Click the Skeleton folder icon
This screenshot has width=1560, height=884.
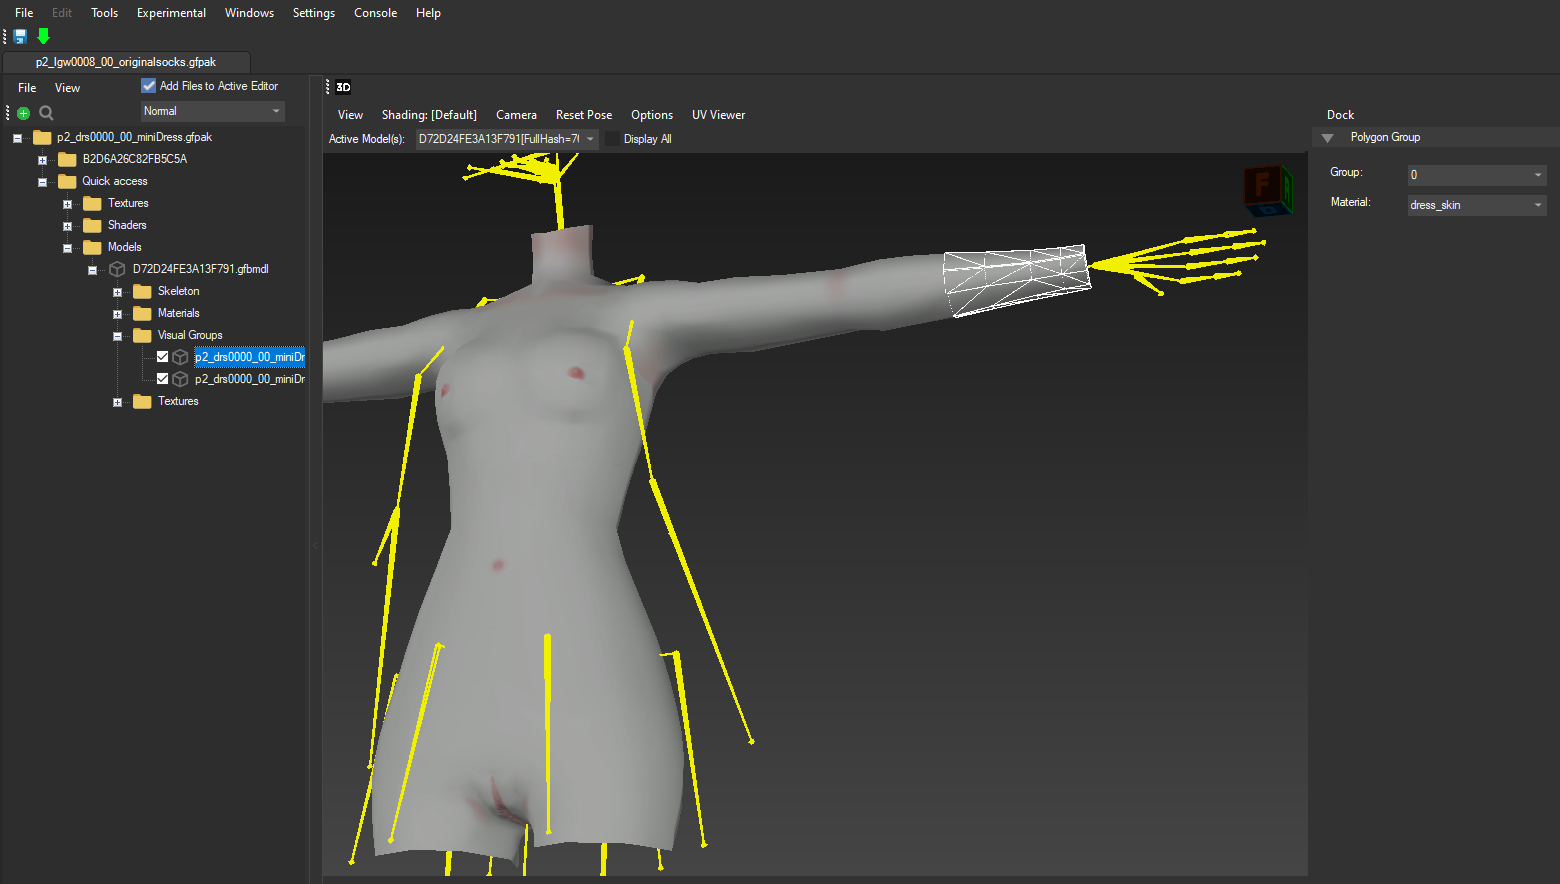142,291
